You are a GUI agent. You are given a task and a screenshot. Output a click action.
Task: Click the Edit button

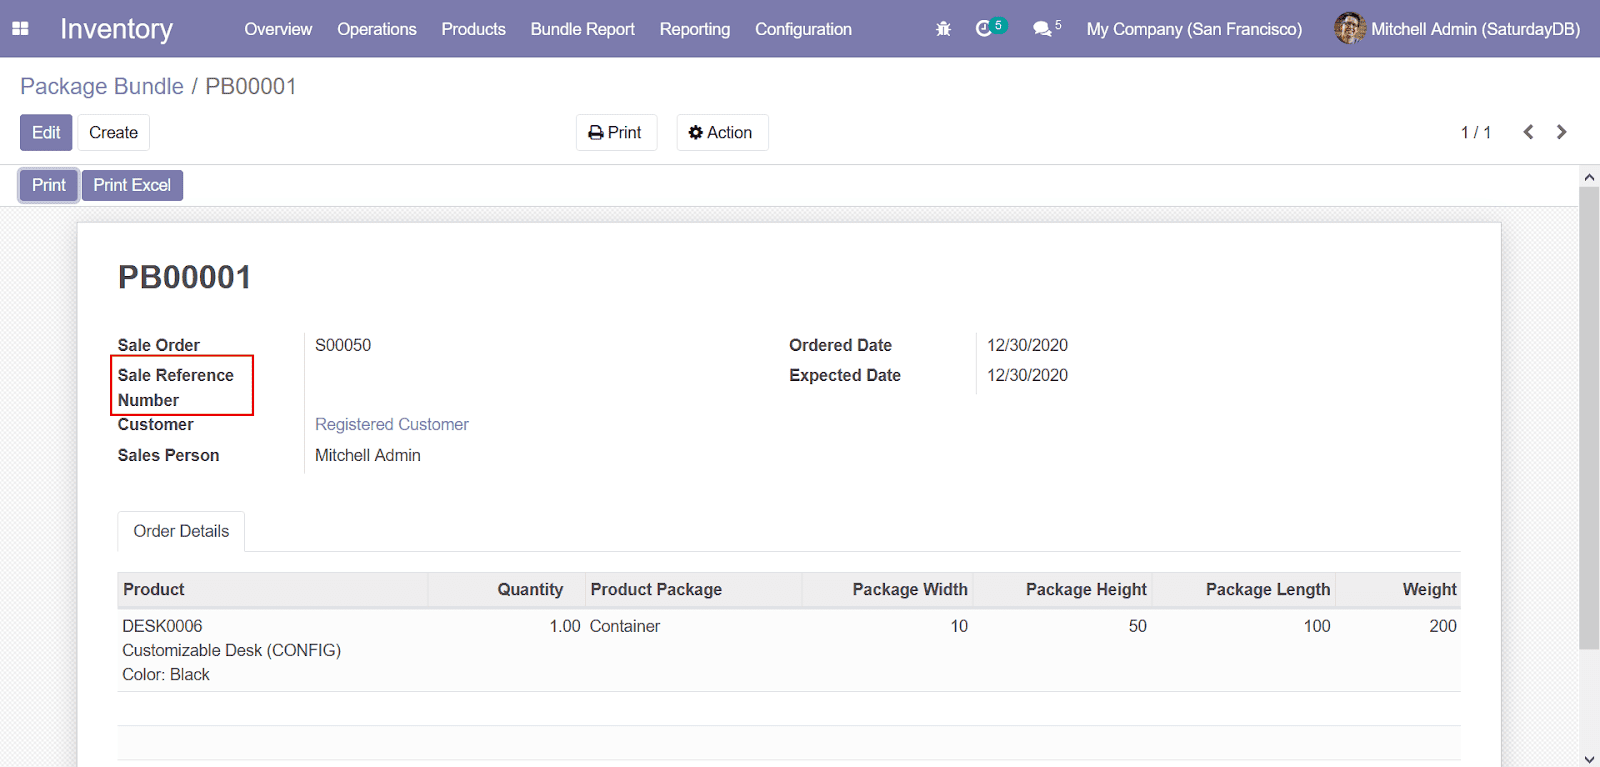(x=46, y=132)
